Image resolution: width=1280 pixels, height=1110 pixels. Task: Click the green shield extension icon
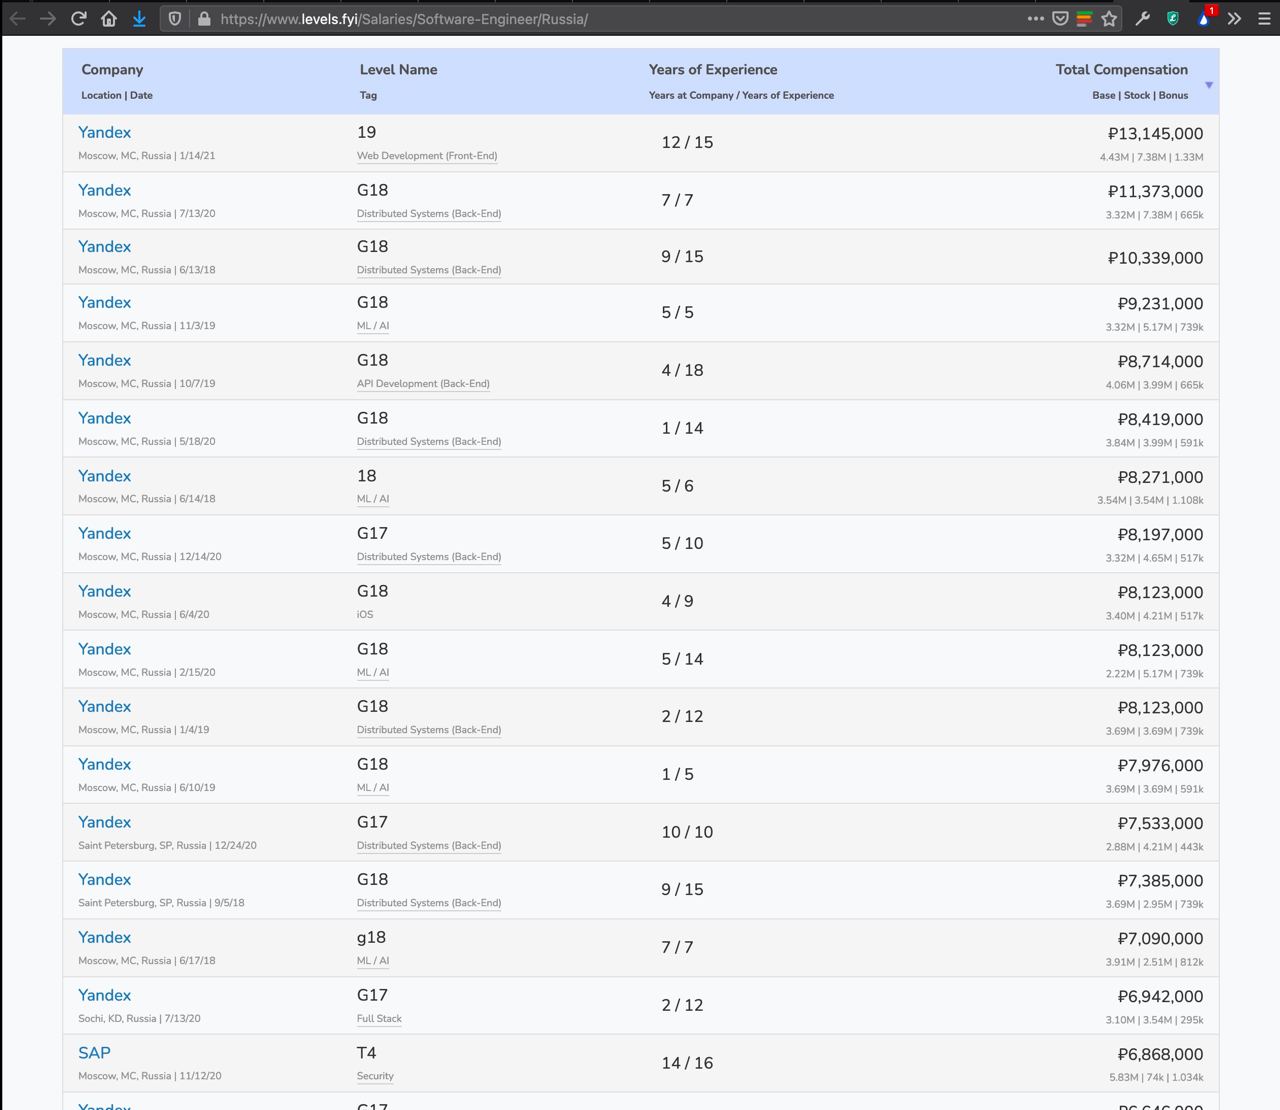1173,18
